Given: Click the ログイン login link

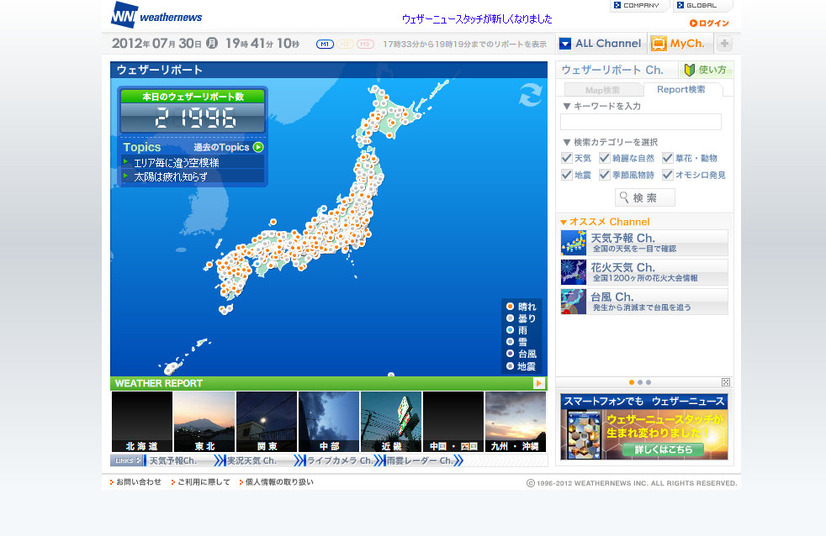Looking at the screenshot, I should point(710,23).
